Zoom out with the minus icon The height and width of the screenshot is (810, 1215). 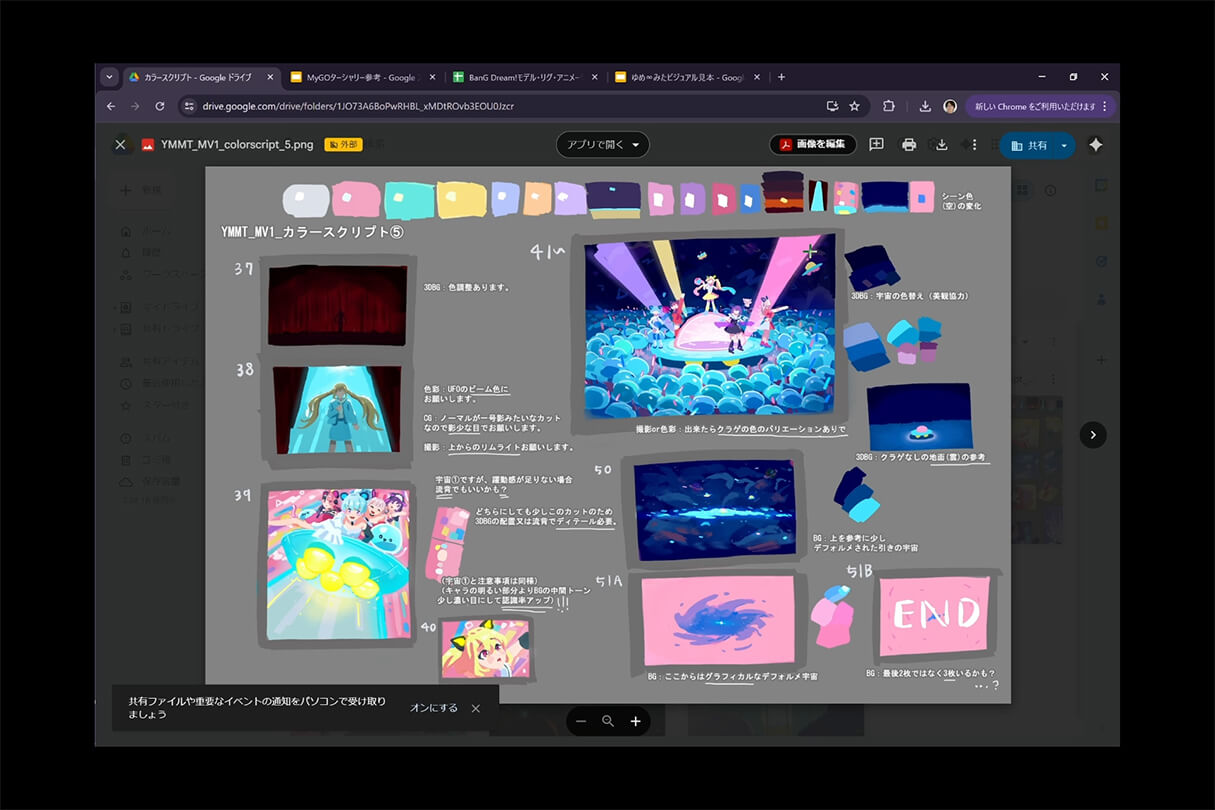click(581, 721)
